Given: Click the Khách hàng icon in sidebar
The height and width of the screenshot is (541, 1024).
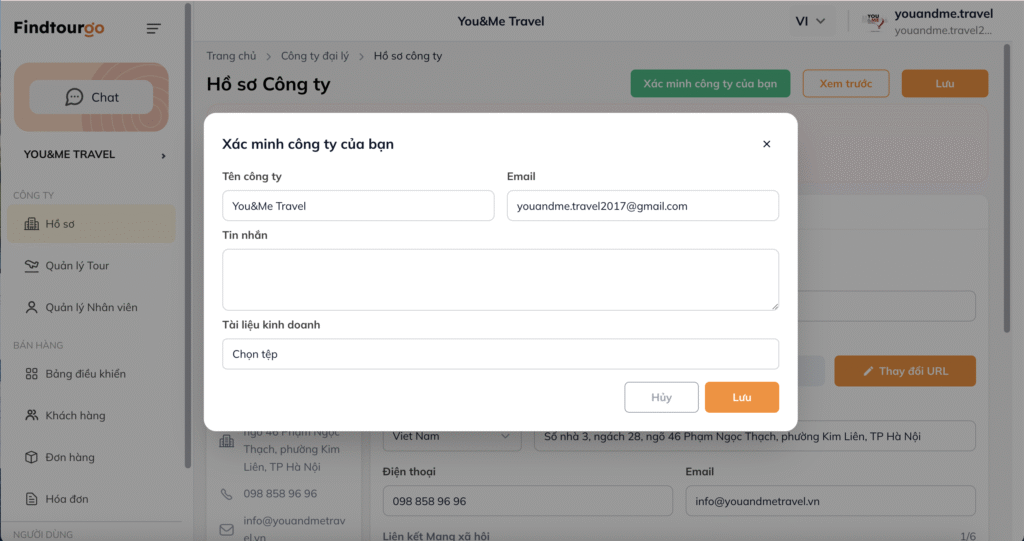Looking at the screenshot, I should point(30,415).
